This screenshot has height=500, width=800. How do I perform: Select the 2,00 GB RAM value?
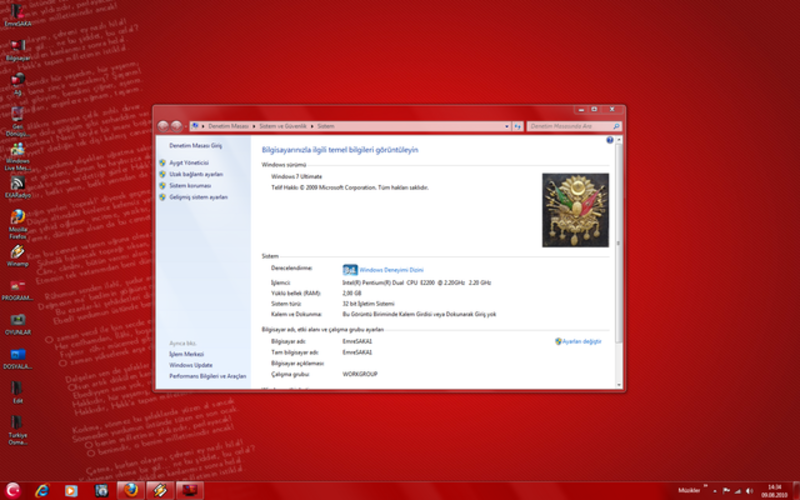click(x=352, y=293)
